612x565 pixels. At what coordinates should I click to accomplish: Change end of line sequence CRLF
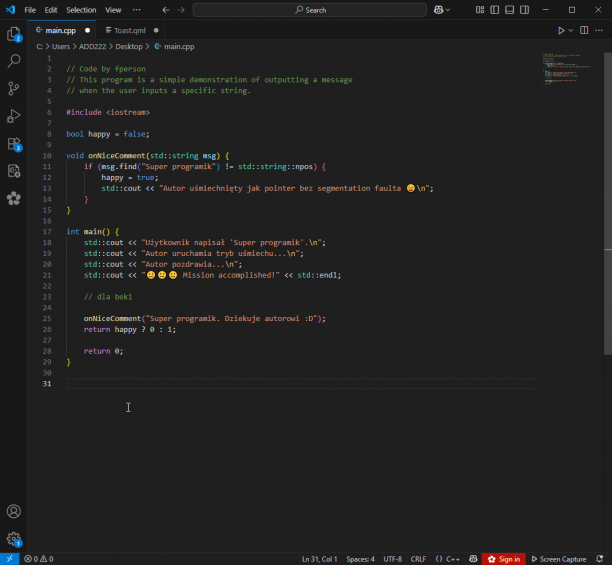tap(418, 559)
